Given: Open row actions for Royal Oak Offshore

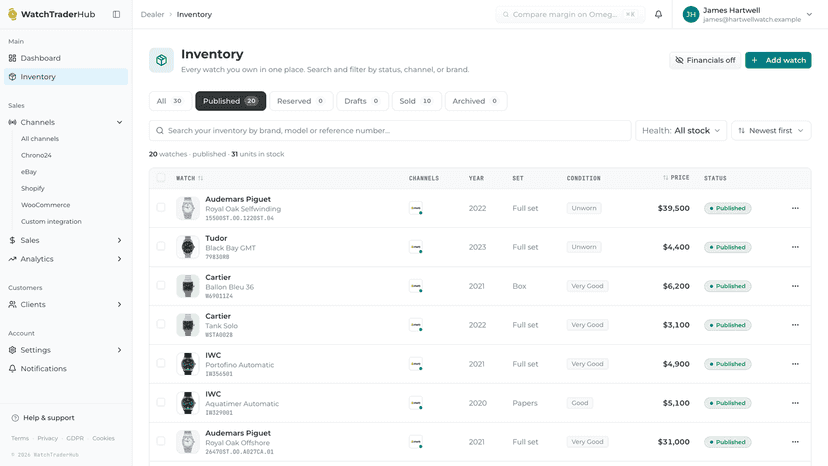Looking at the screenshot, I should (795, 442).
